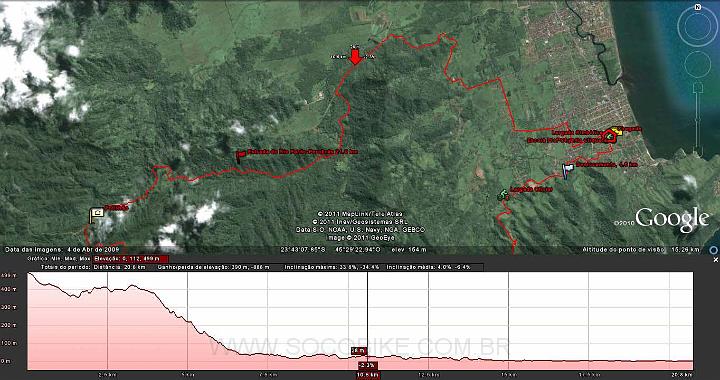
Task: Reset view to north with N compass button
Action: (x=698, y=7)
